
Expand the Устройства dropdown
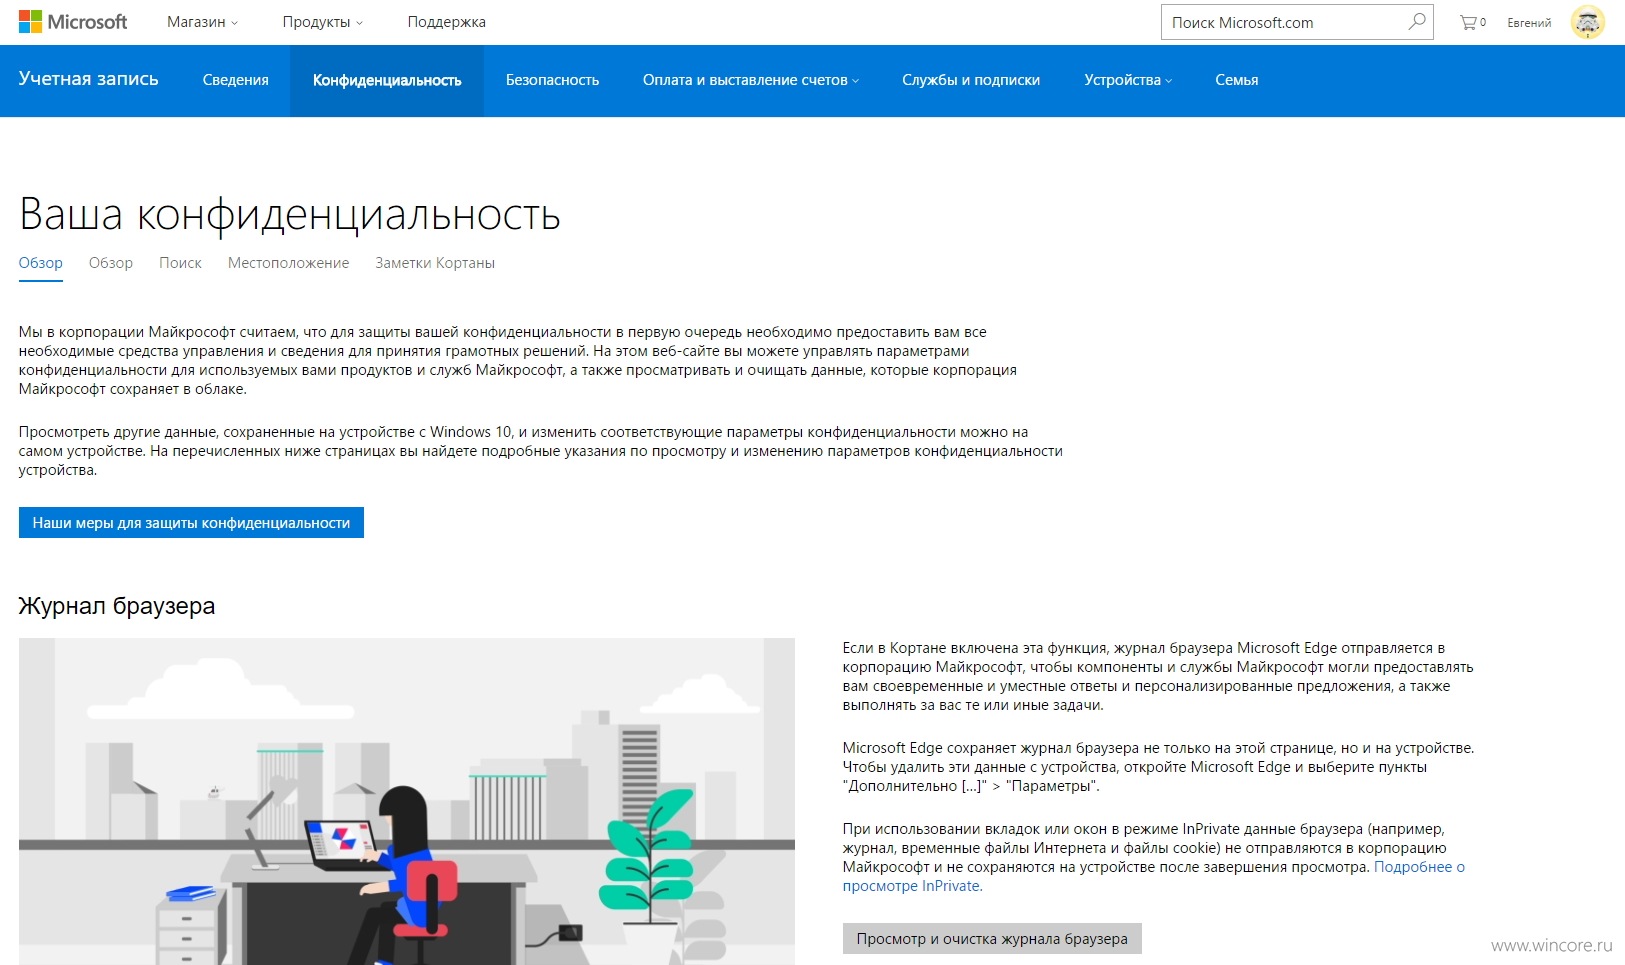pyautogui.click(x=1127, y=80)
